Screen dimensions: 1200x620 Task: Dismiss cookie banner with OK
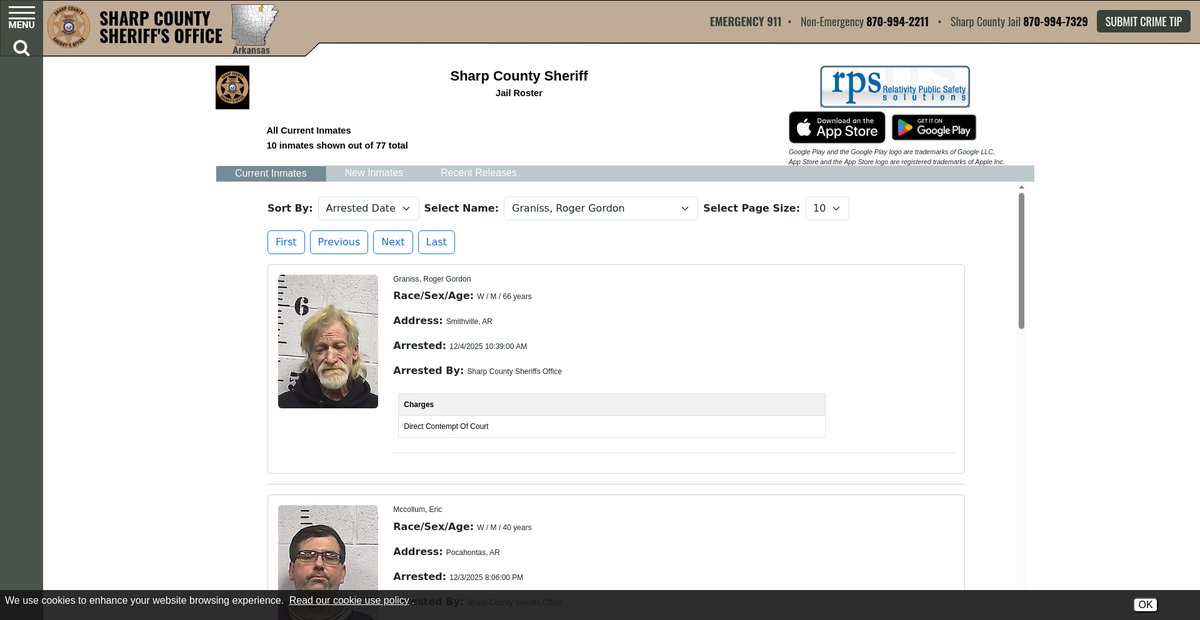(1145, 605)
